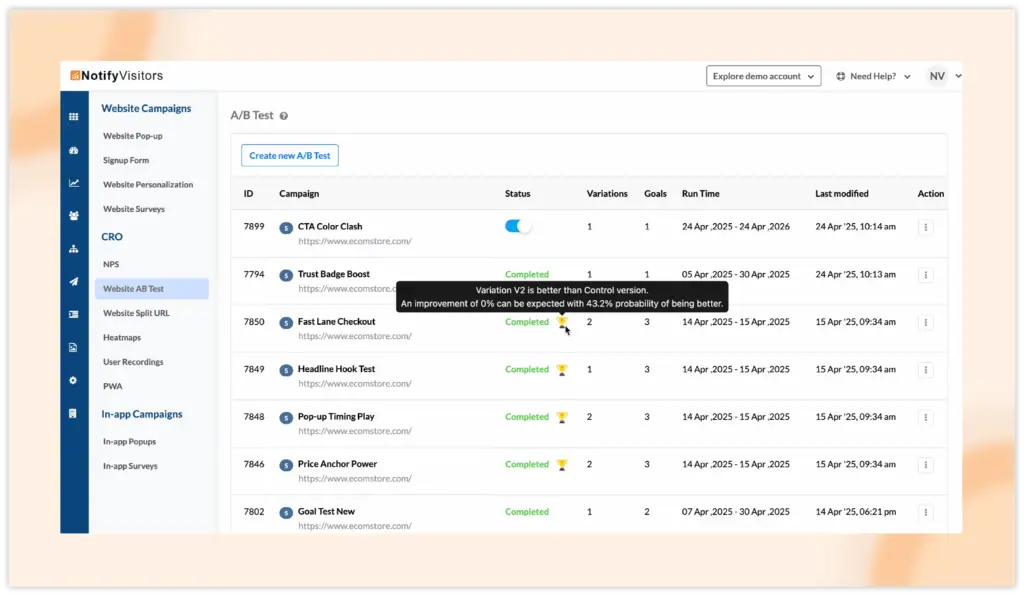The height and width of the screenshot is (596, 1024).
Task: Open action menu for Trust Badge Boost row
Action: point(925,274)
